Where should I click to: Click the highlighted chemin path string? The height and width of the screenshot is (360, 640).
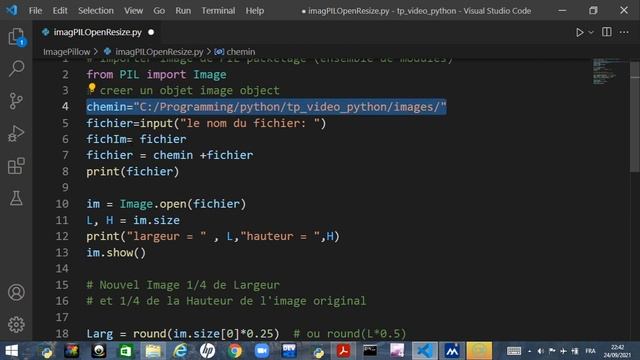[290, 107]
